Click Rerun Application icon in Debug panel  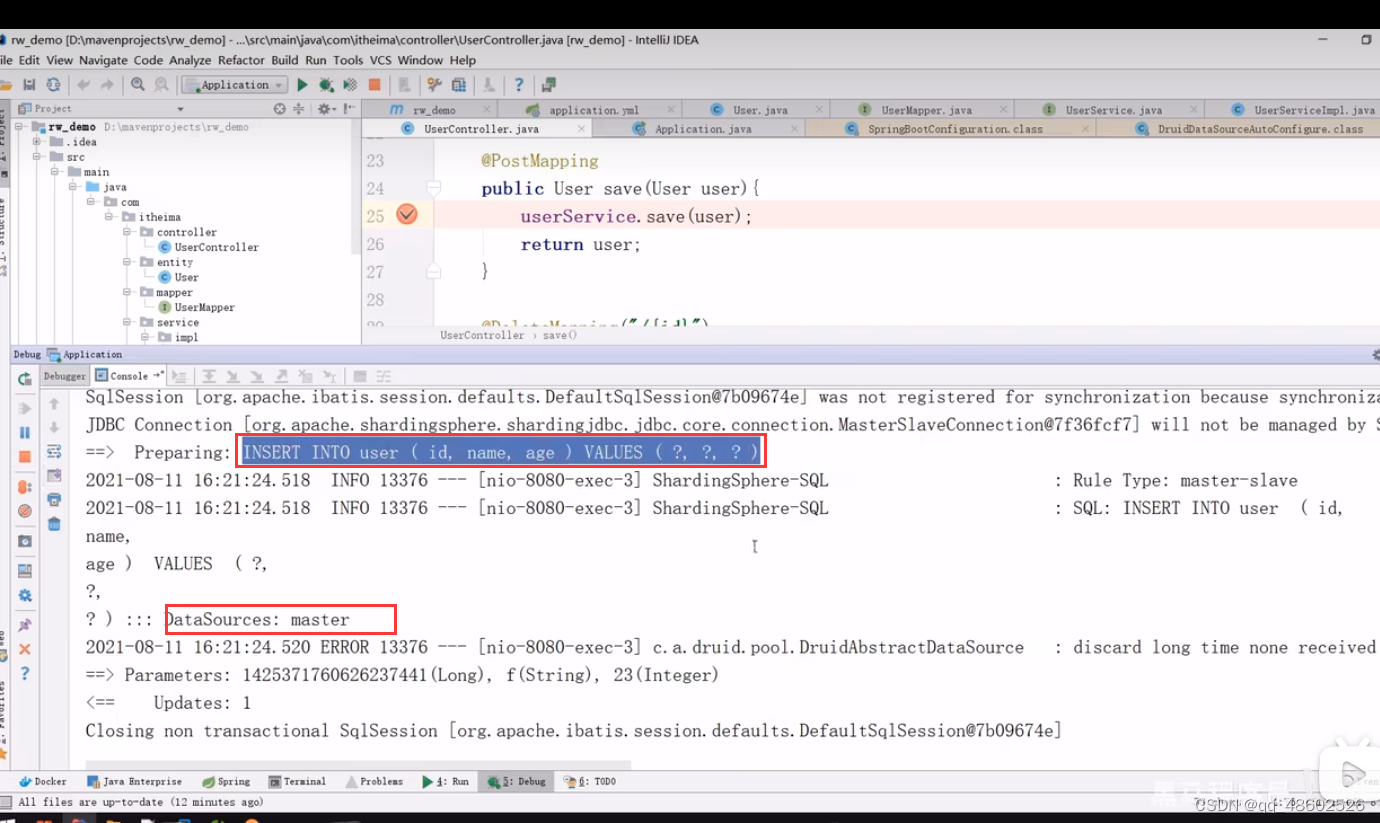coord(25,380)
